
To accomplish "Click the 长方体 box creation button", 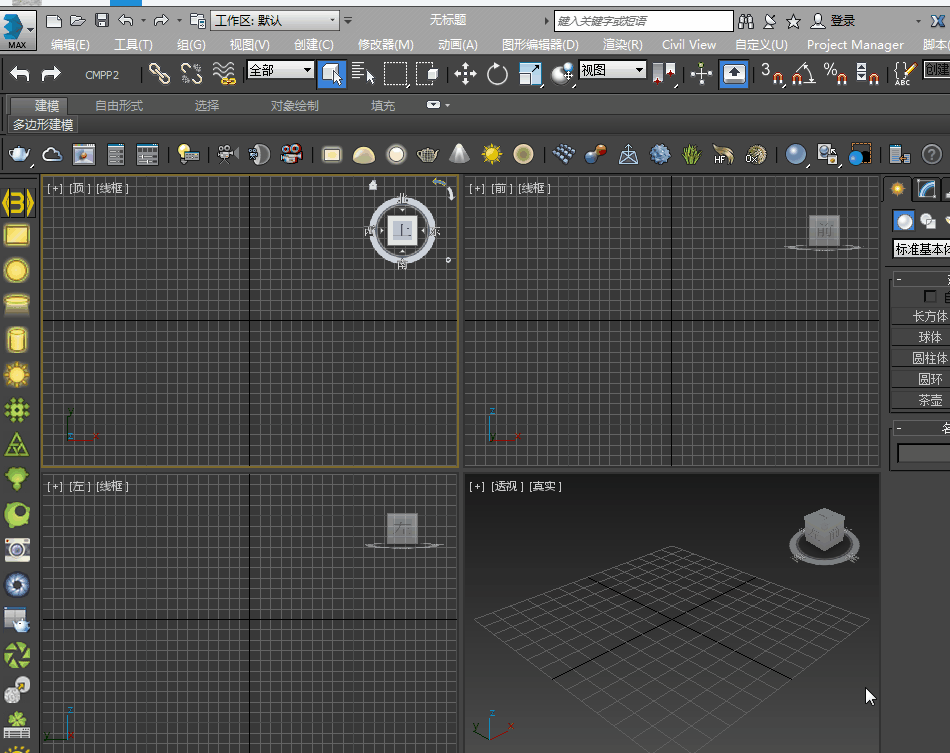I will pos(929,316).
